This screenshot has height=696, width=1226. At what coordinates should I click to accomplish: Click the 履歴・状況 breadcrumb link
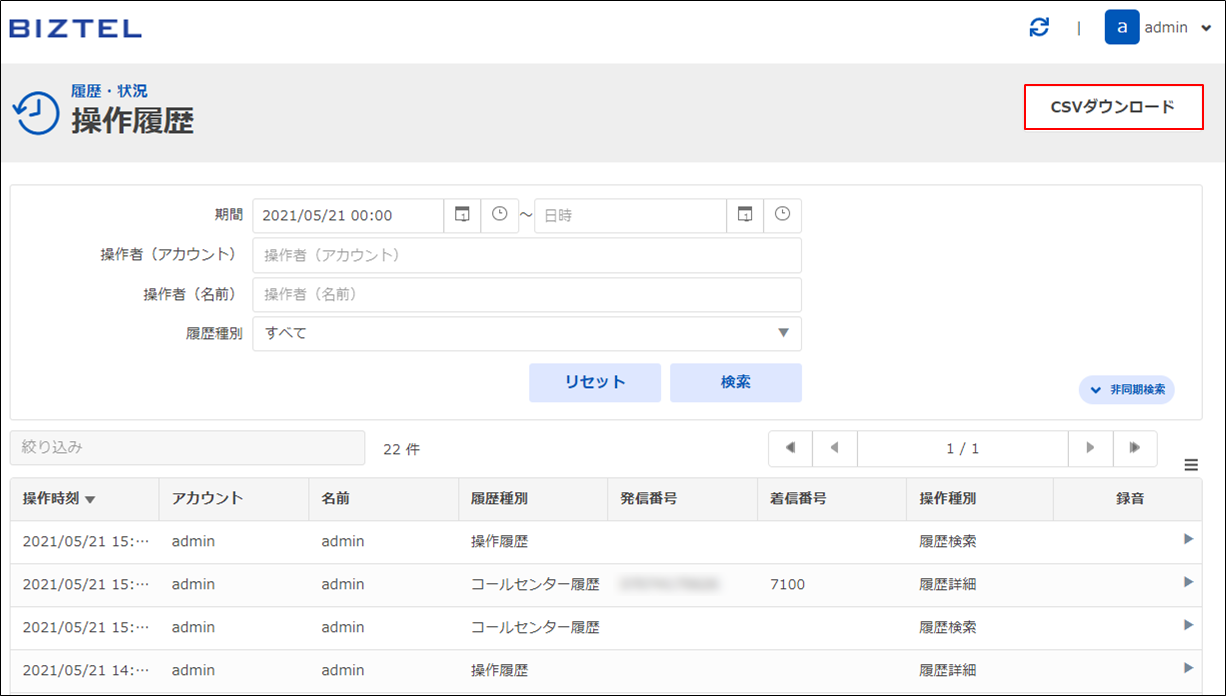tap(109, 91)
